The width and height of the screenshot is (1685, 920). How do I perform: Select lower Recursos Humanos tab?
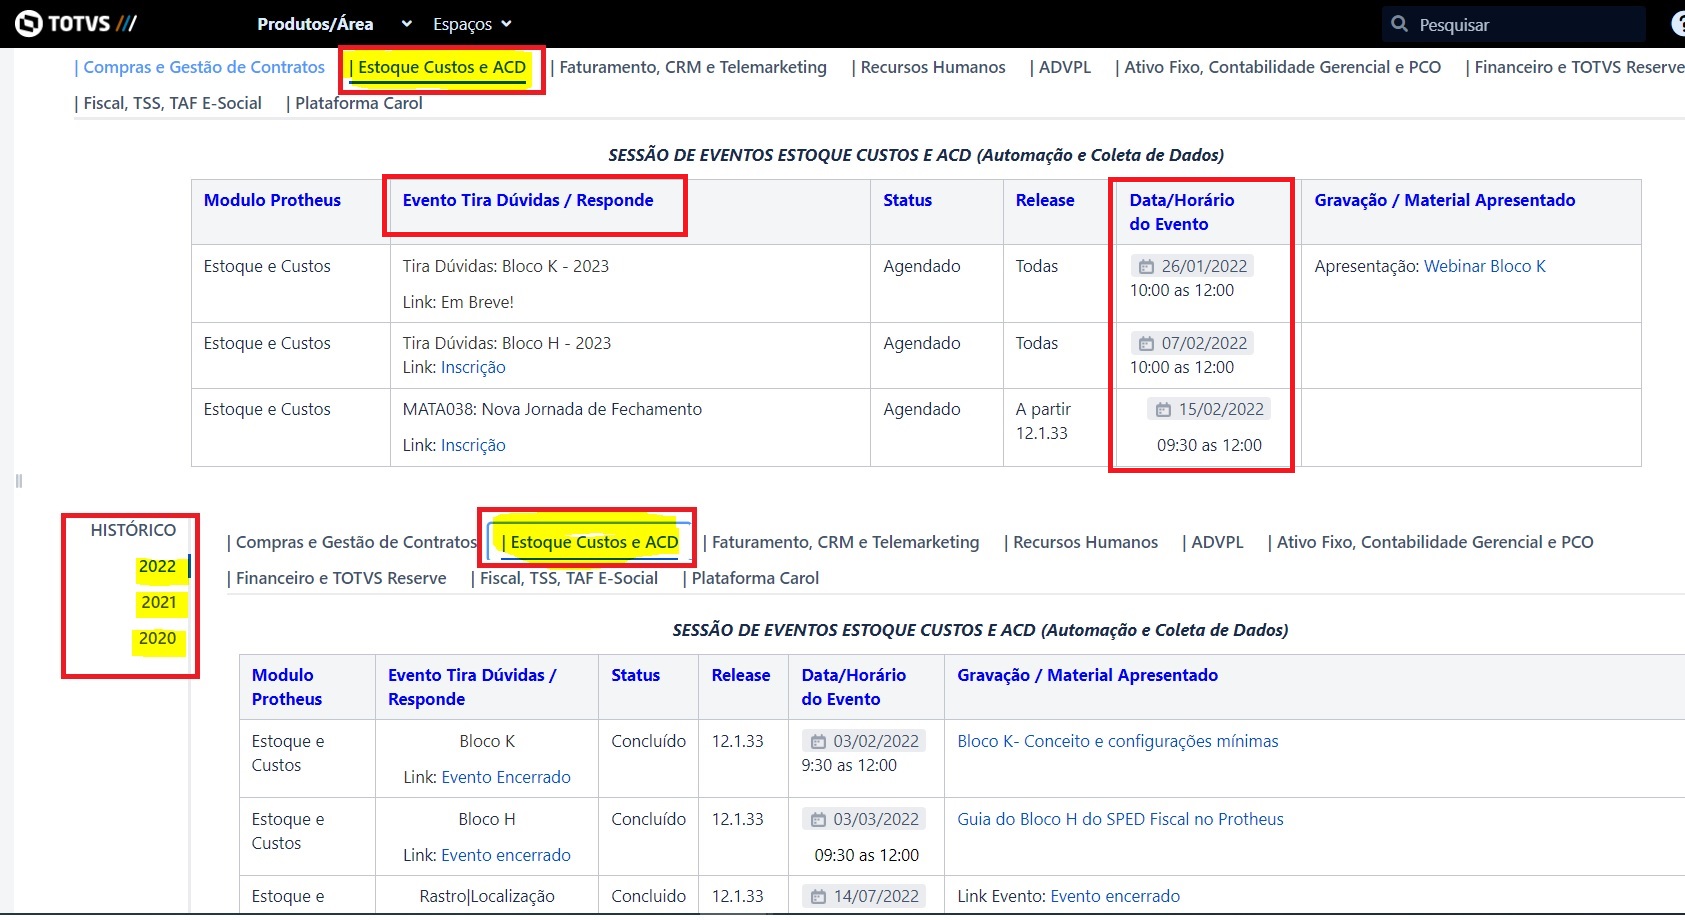click(x=1081, y=542)
